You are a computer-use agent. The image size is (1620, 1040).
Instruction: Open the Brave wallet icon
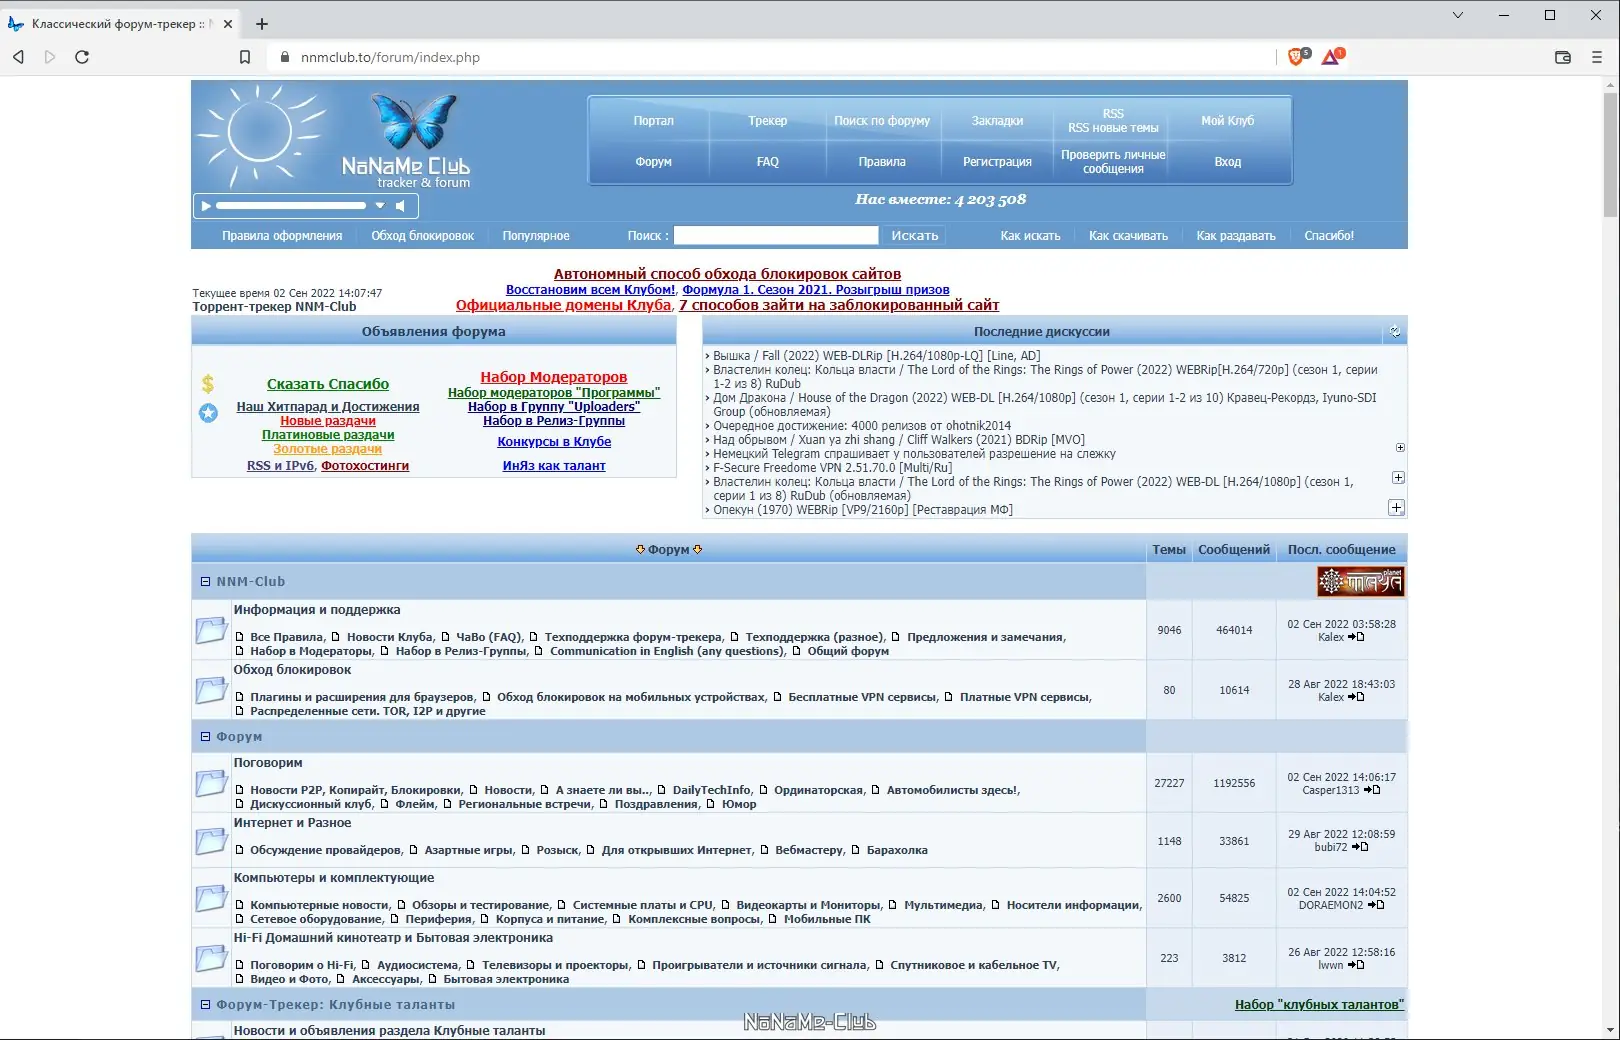tap(1563, 57)
